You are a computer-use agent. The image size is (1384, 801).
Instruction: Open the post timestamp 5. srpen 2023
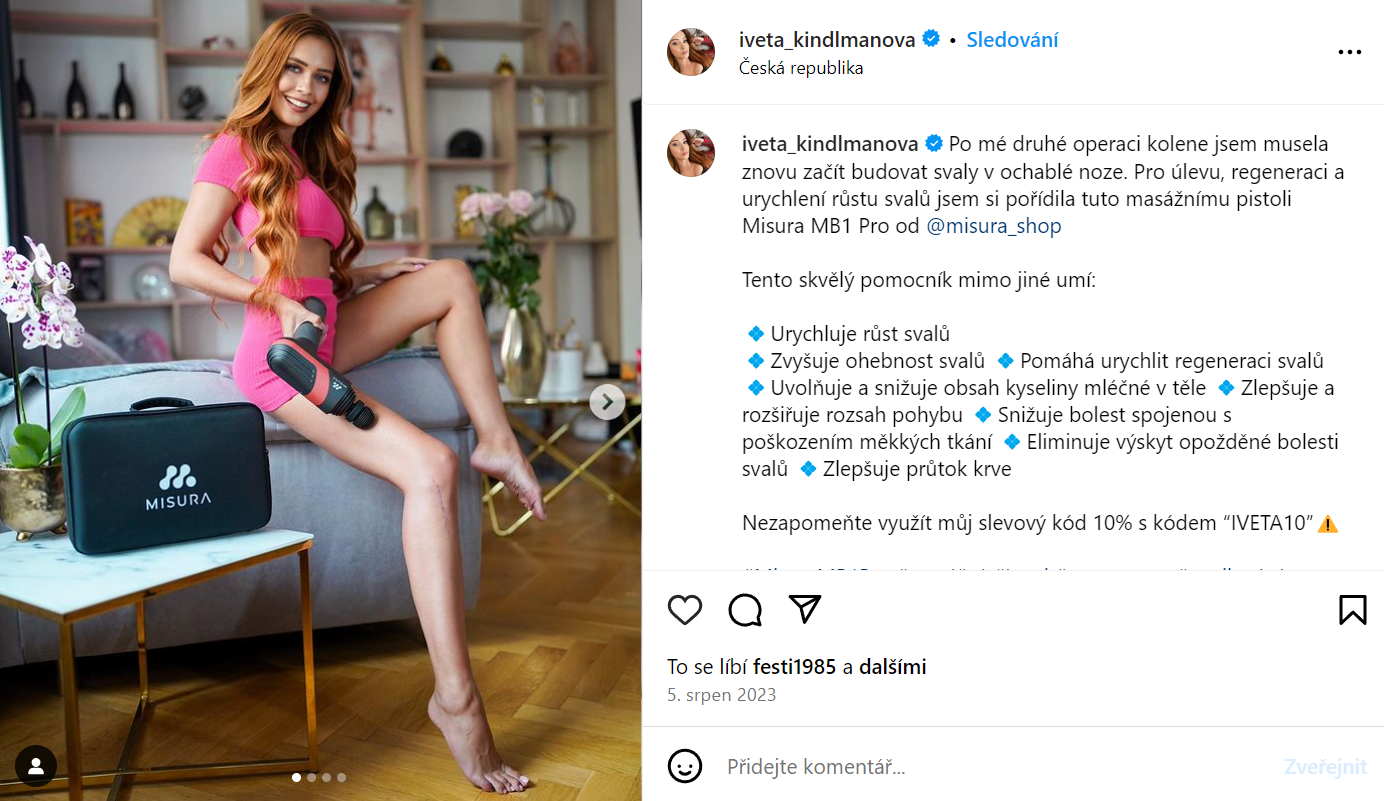coord(721,694)
